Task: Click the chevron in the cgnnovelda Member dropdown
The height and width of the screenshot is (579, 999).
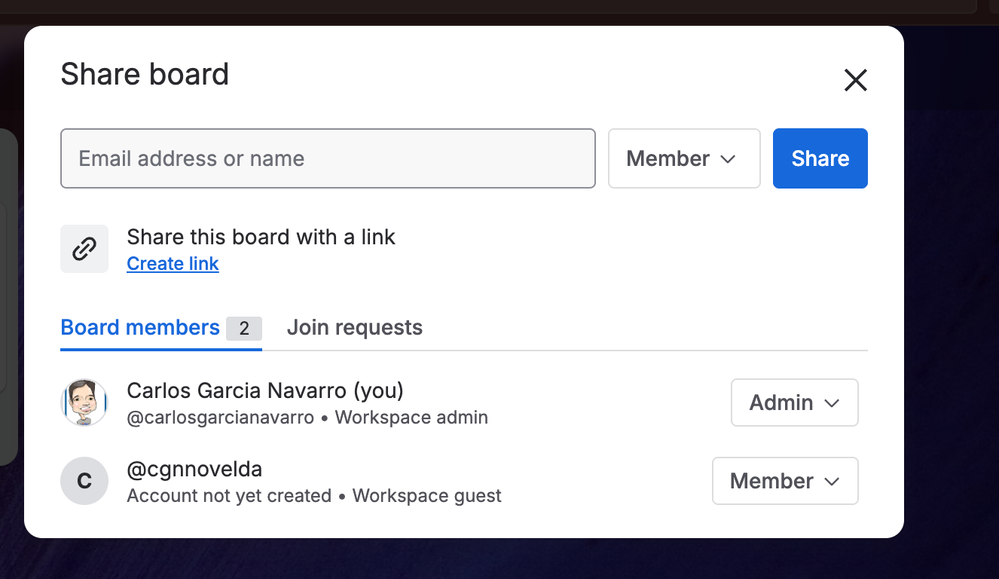Action: pos(831,482)
